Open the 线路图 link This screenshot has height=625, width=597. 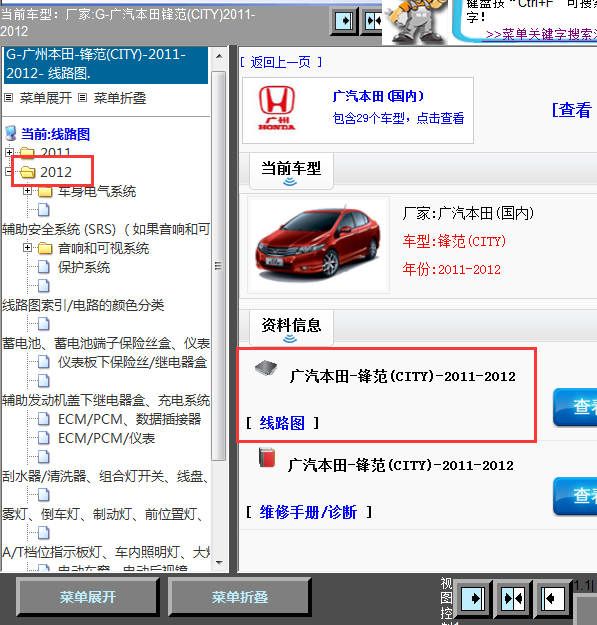tap(282, 423)
